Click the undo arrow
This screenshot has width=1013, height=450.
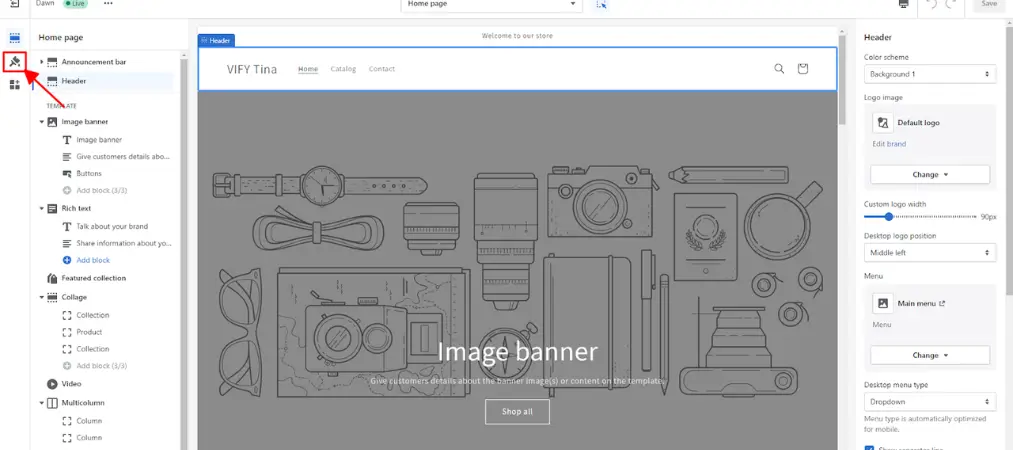click(931, 4)
